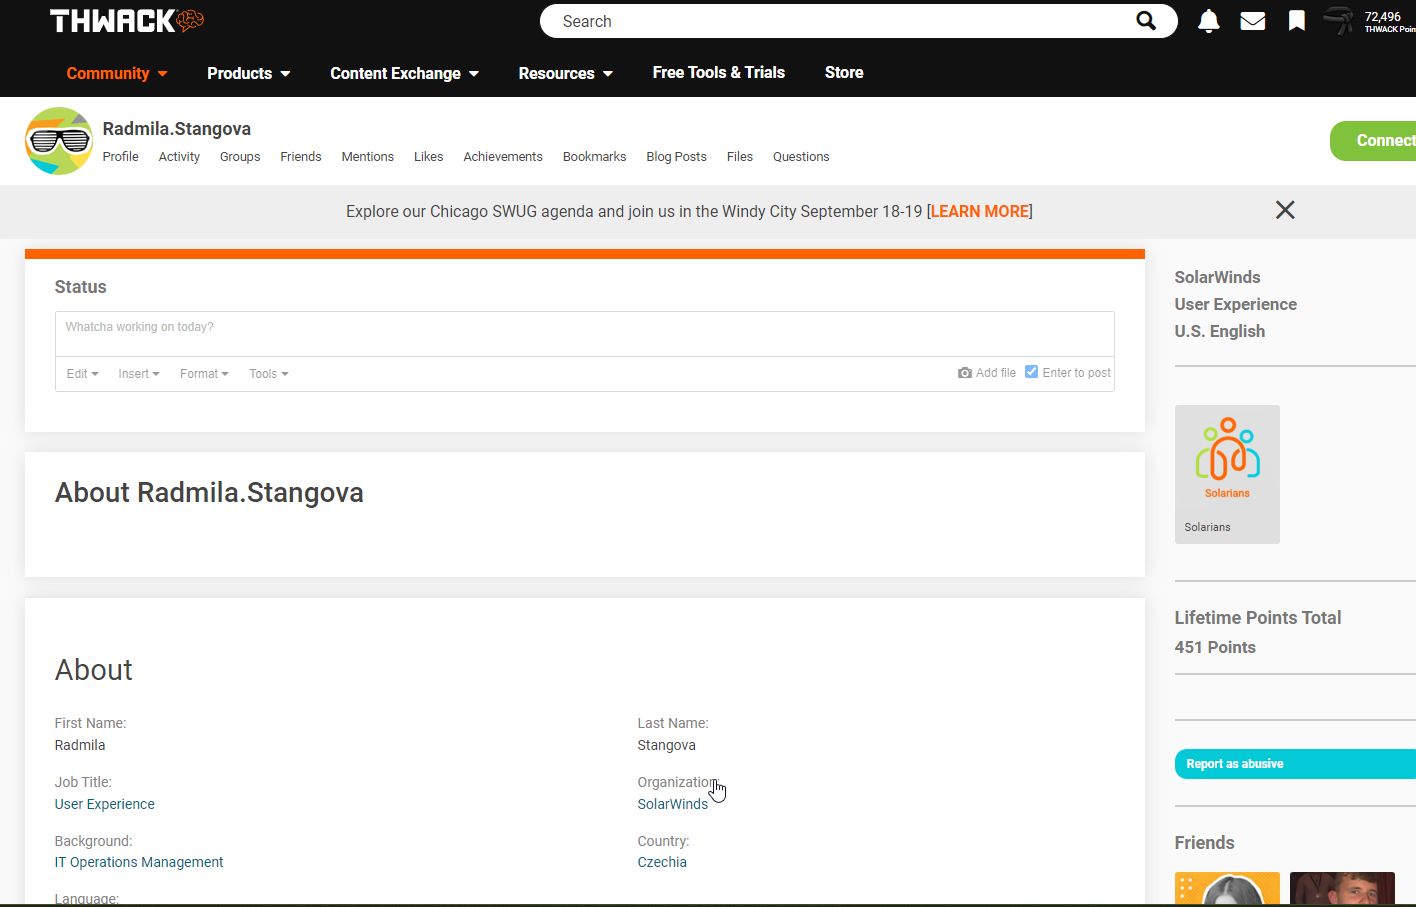Image resolution: width=1416 pixels, height=907 pixels.
Task: Expand the Resources menu
Action: click(566, 73)
